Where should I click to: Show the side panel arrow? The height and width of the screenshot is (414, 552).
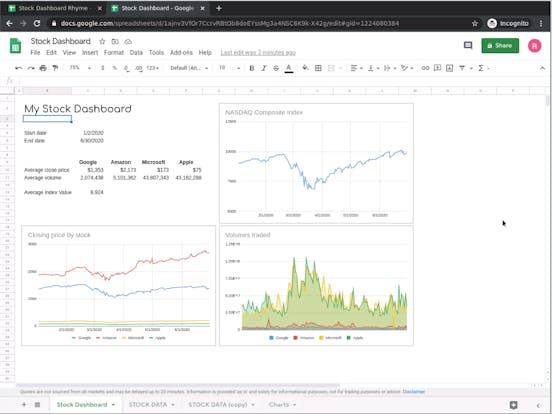(x=538, y=405)
